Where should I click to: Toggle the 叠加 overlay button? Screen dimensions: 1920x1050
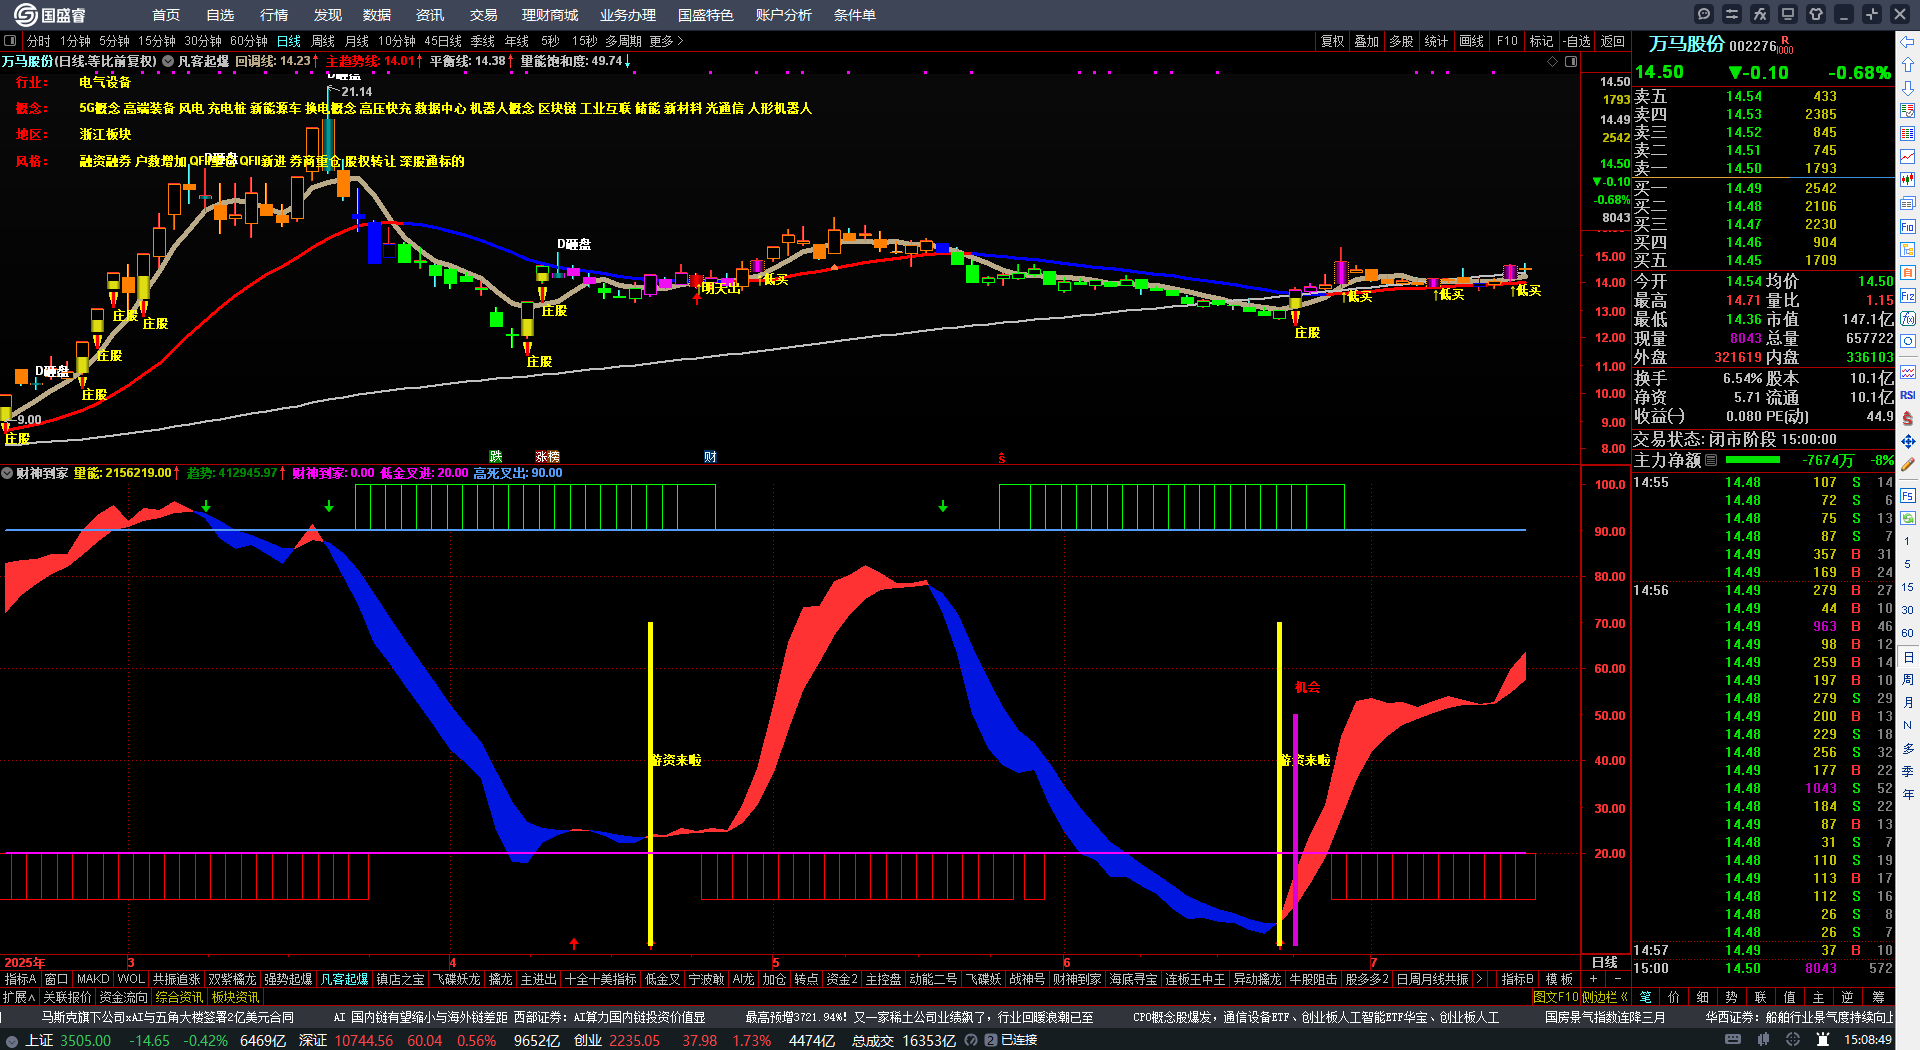pyautogui.click(x=1366, y=41)
